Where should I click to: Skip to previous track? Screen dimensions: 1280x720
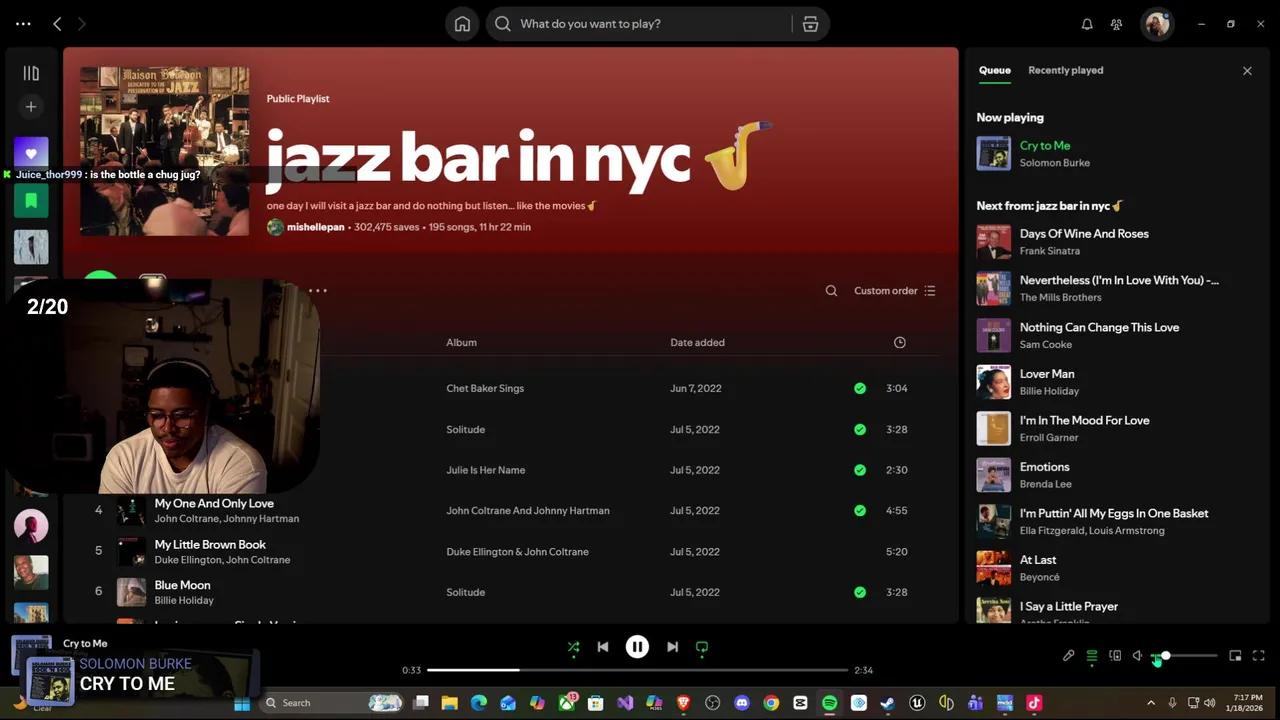click(x=602, y=647)
